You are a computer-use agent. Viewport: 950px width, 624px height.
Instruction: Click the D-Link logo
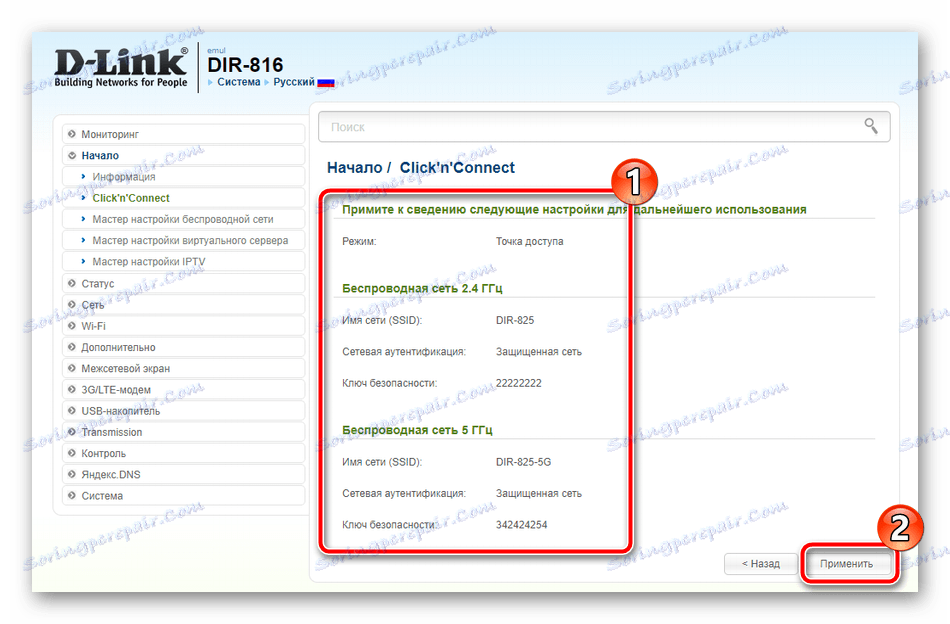pyautogui.click(x=121, y=68)
